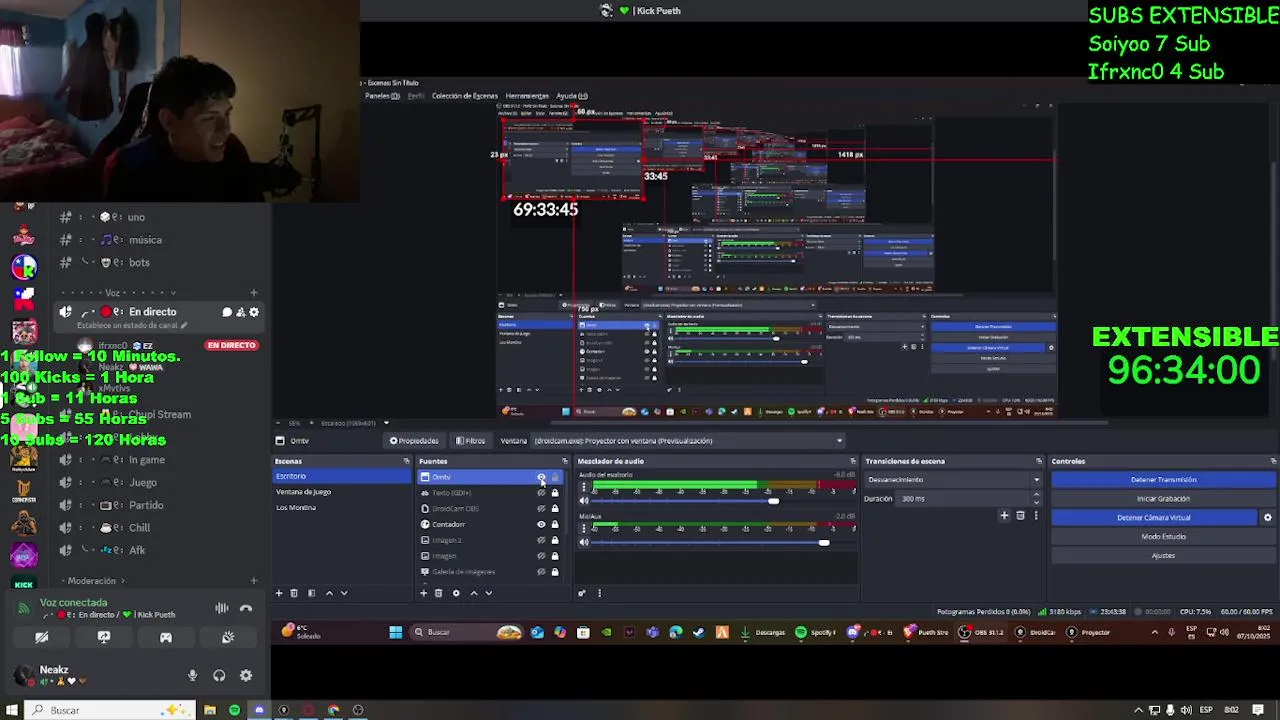Move scene down in Escenas panel
Image resolution: width=1280 pixels, height=720 pixels.
344,593
